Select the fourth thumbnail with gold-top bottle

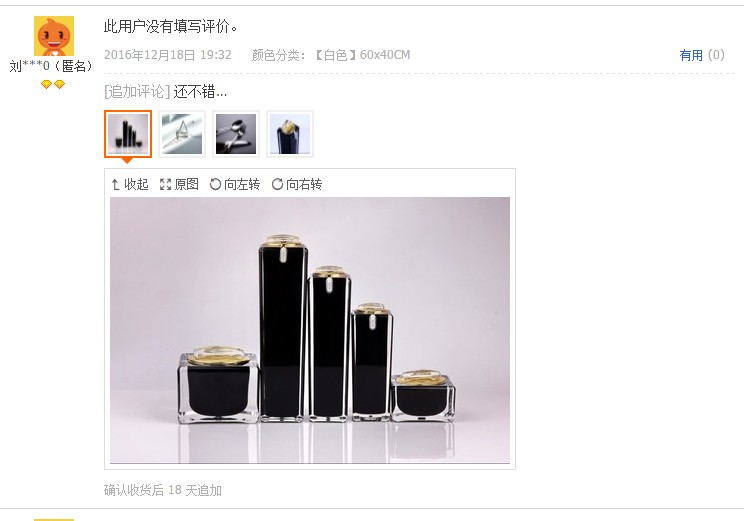click(x=290, y=134)
